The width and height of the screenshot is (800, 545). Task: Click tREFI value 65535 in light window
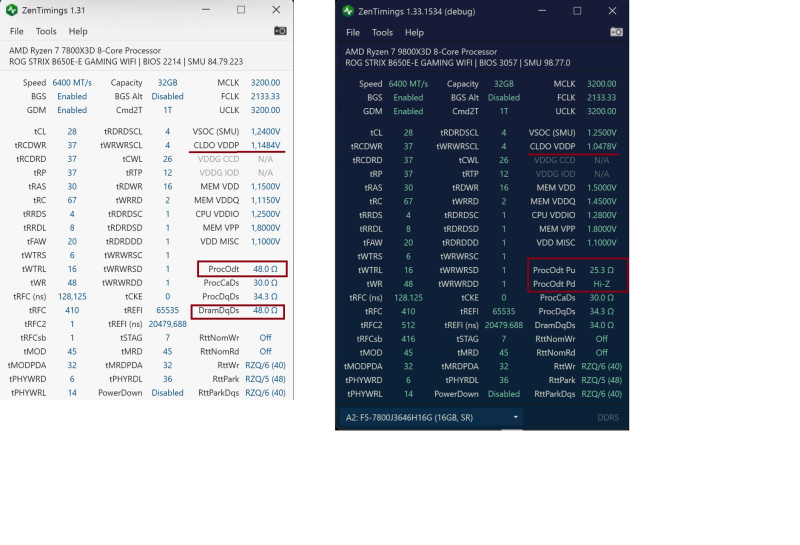point(167,310)
